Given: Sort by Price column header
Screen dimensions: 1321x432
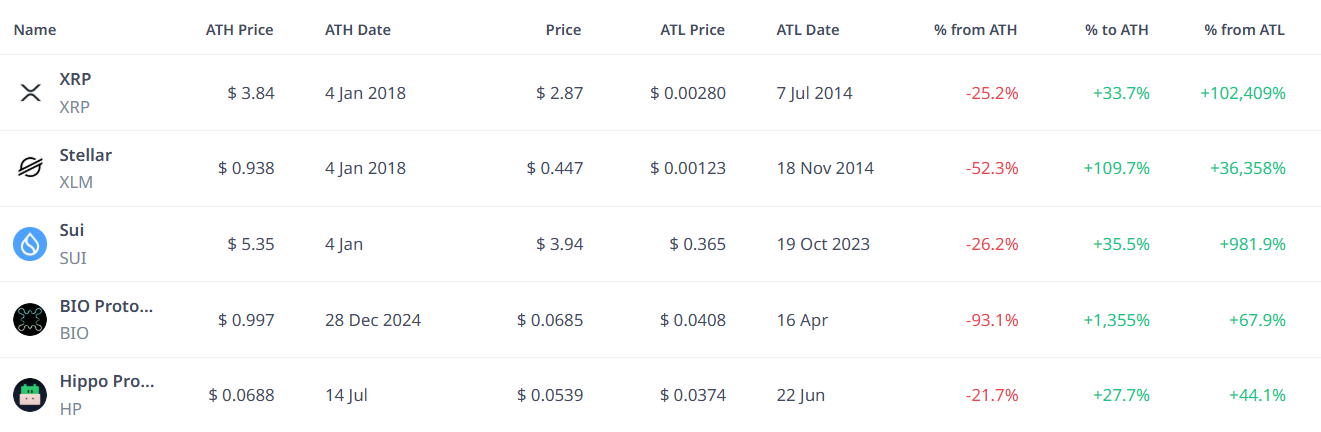Looking at the screenshot, I should tap(563, 30).
